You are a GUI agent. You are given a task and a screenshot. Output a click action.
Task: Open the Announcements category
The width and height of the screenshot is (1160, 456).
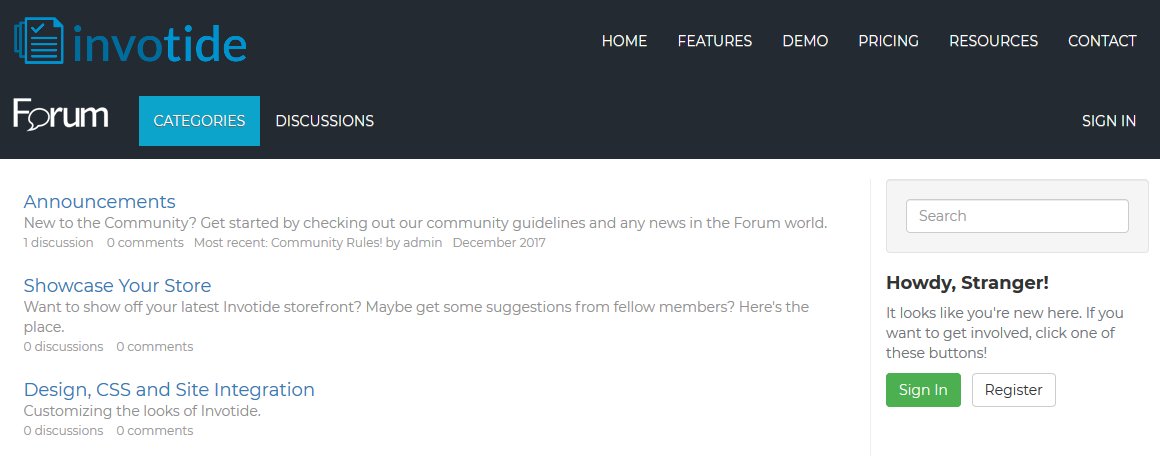(x=99, y=202)
